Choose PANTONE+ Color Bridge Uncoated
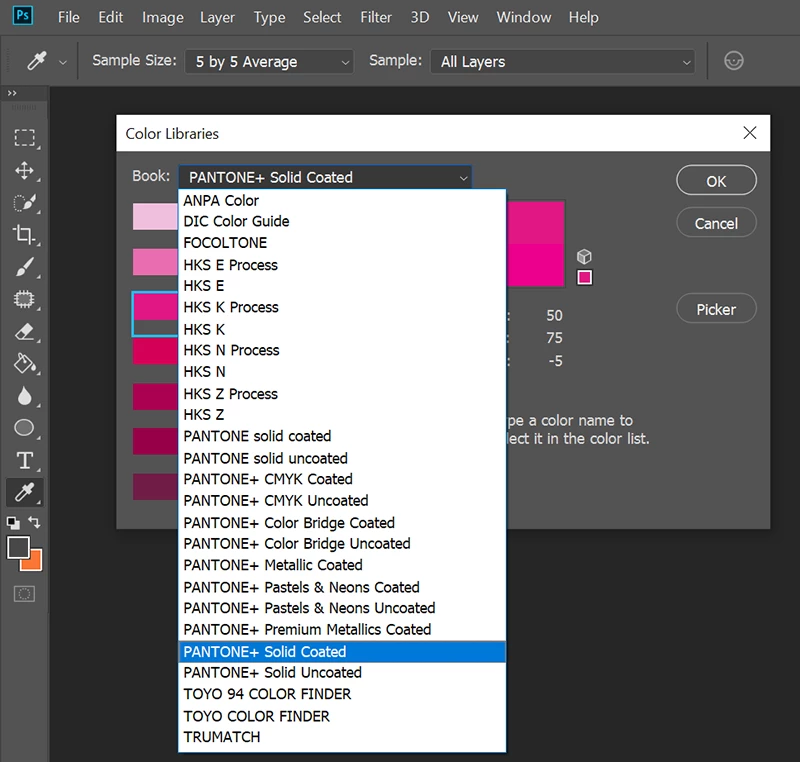 pos(342,544)
